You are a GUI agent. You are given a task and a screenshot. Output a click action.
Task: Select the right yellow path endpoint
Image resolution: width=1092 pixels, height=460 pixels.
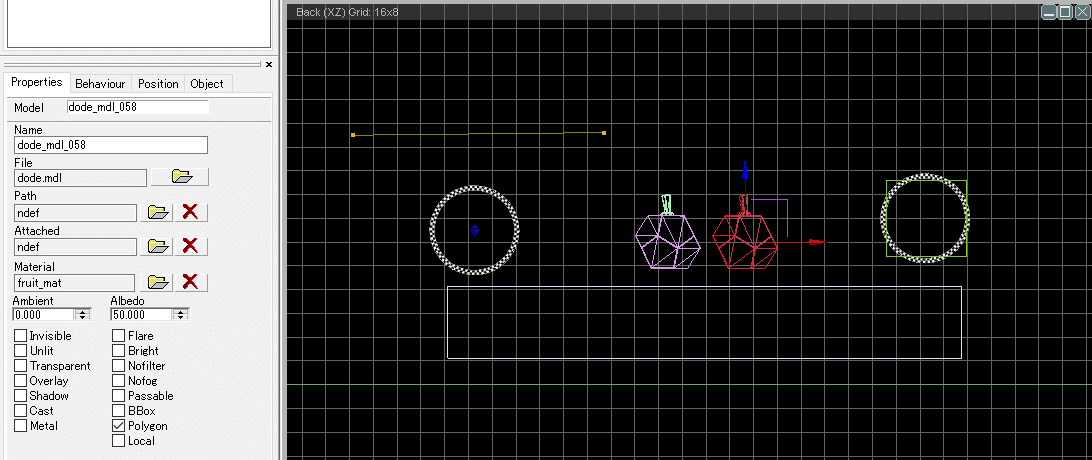coord(604,132)
